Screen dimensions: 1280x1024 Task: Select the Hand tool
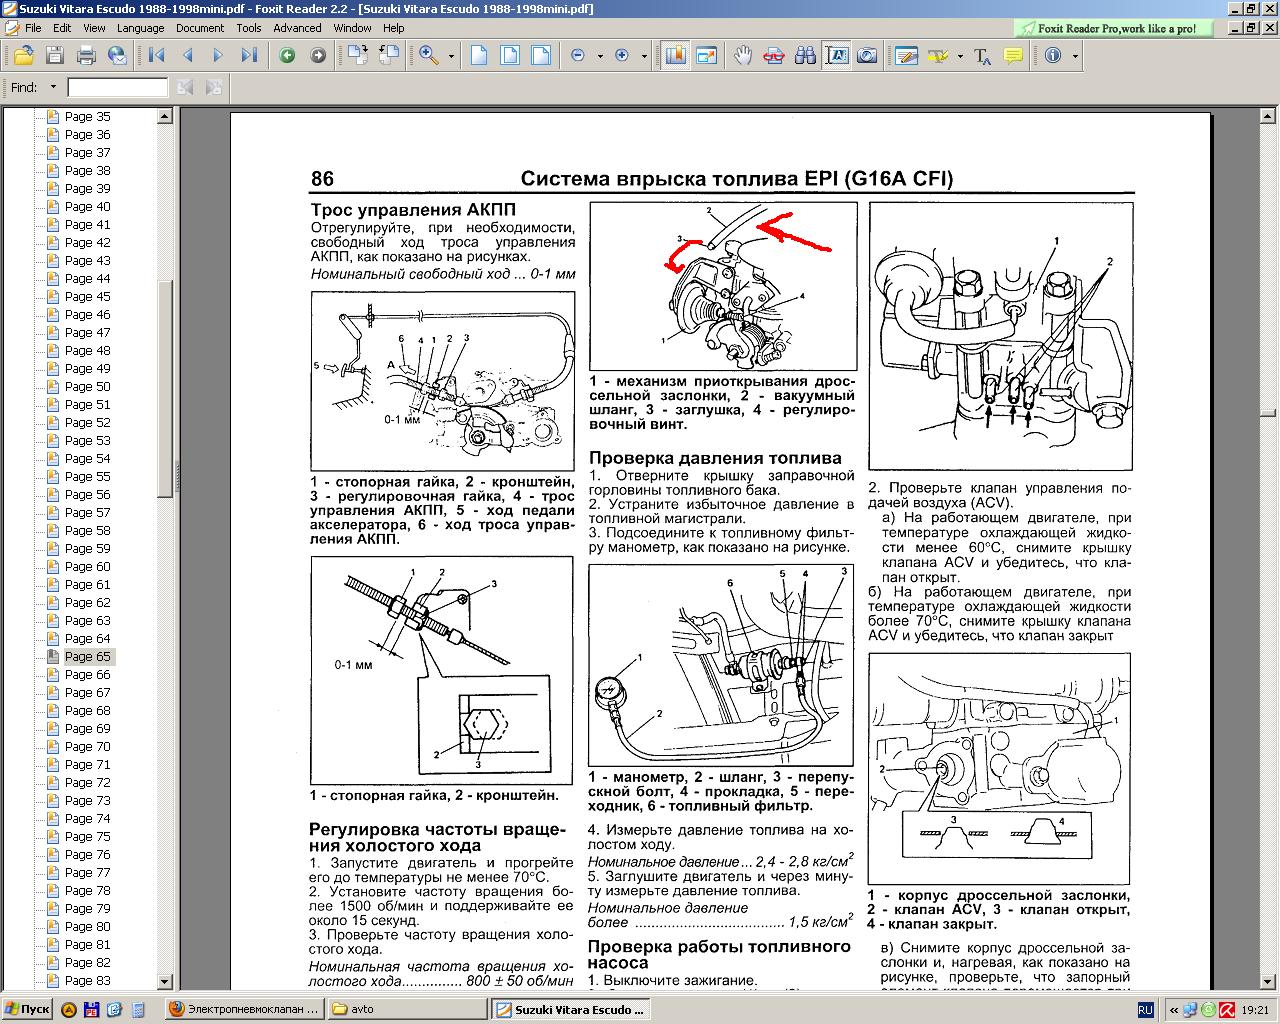(742, 56)
